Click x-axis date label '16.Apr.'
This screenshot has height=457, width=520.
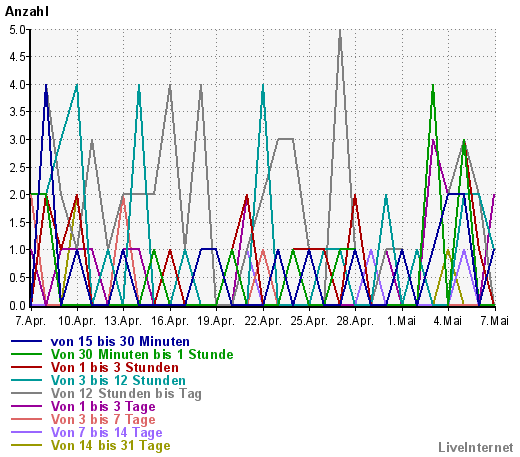(x=170, y=321)
